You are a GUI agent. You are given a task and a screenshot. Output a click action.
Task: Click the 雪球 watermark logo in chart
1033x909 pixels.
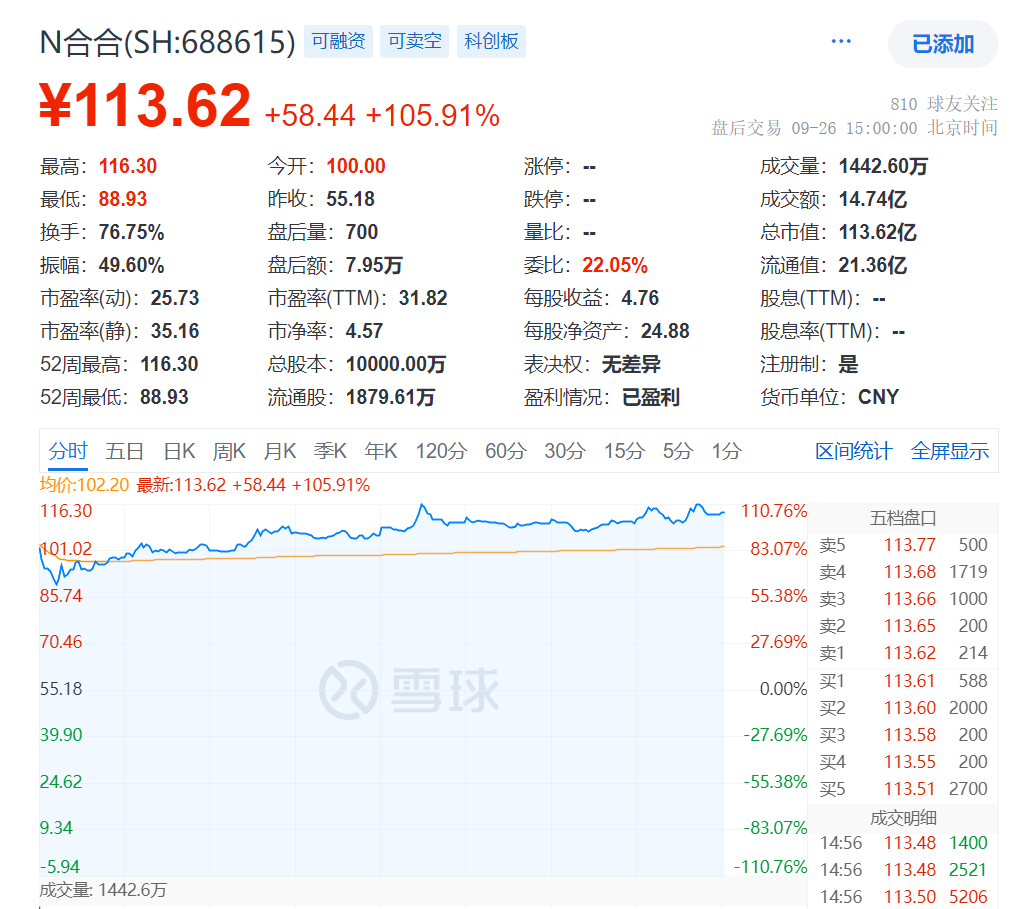[409, 689]
